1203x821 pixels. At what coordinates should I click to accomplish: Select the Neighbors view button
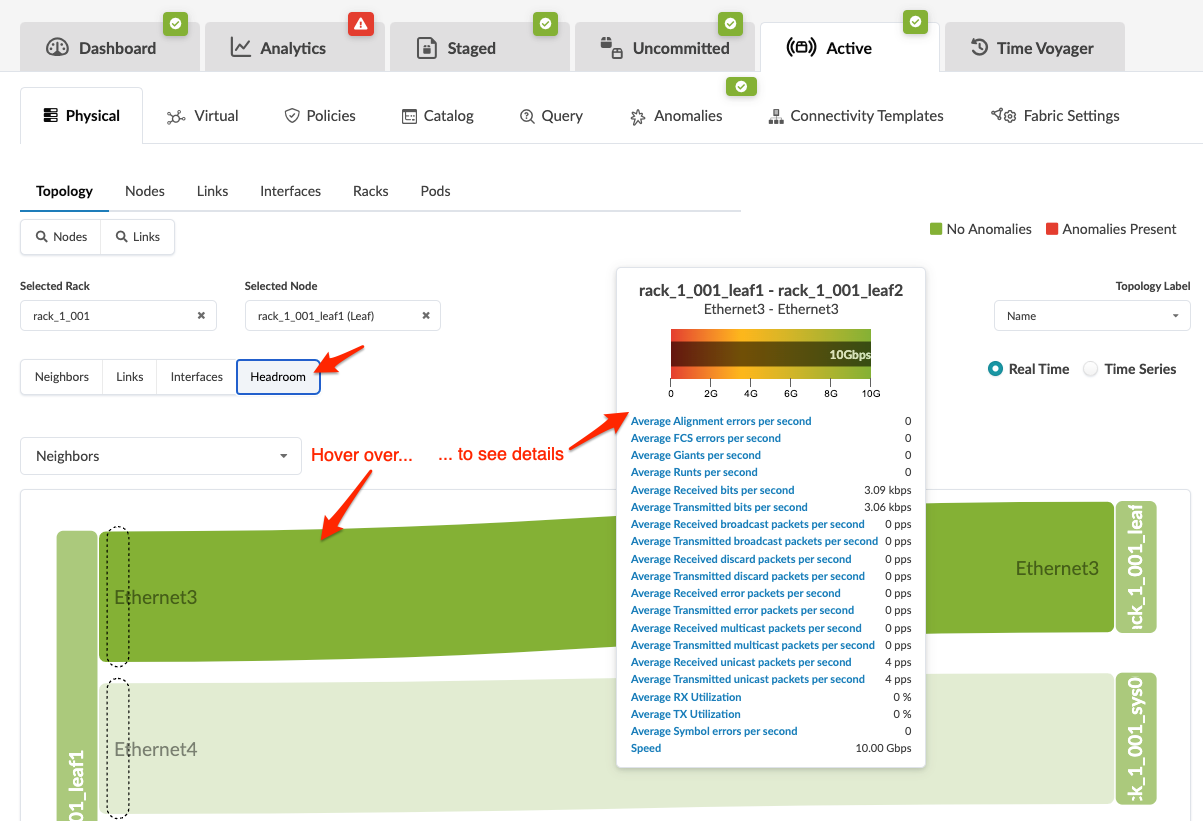point(62,377)
